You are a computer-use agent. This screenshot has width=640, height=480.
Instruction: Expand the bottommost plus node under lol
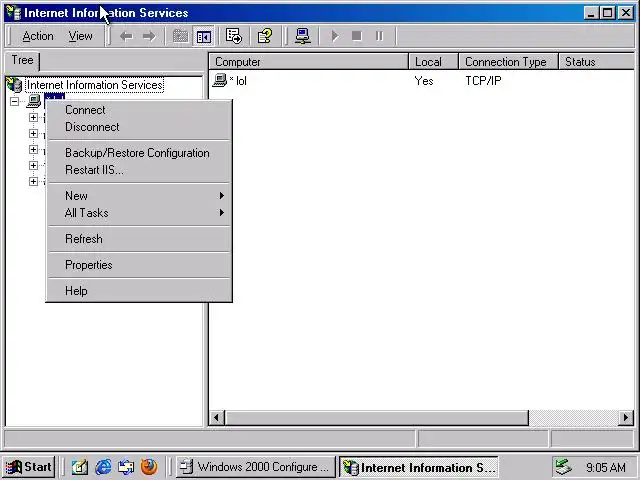33,181
